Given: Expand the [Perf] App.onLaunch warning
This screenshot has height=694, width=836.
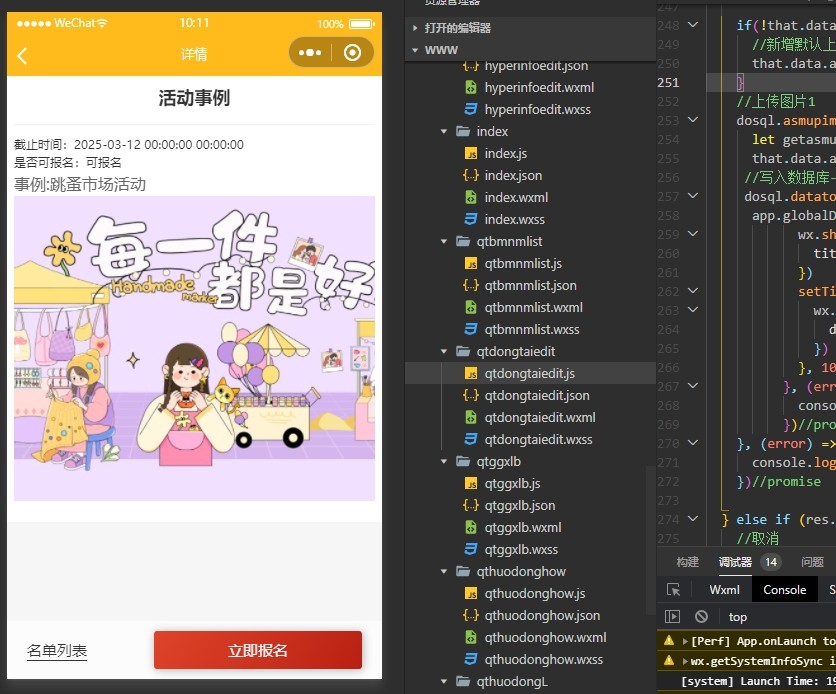Looking at the screenshot, I should coord(685,641).
